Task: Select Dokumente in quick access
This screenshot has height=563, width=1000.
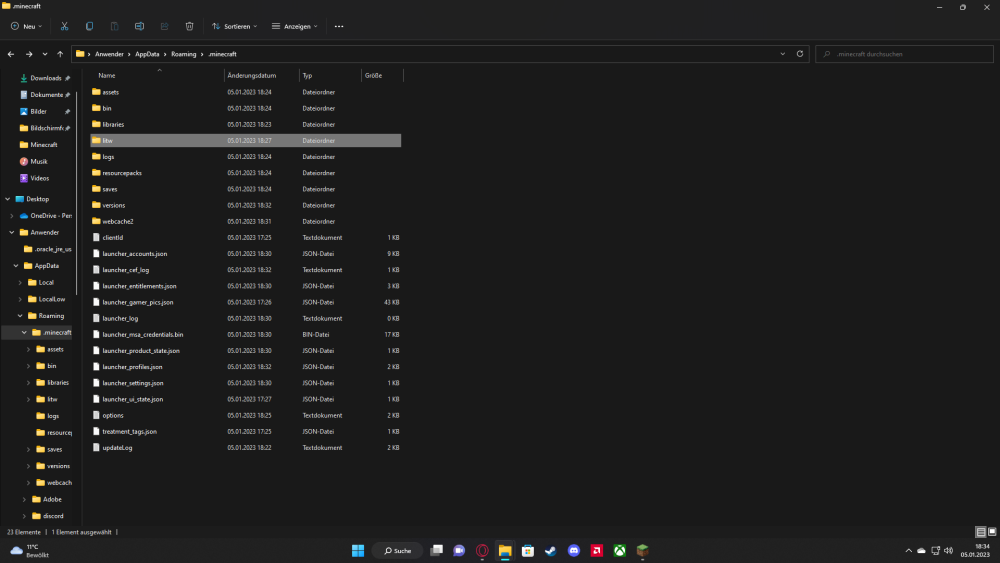Action: 45,94
